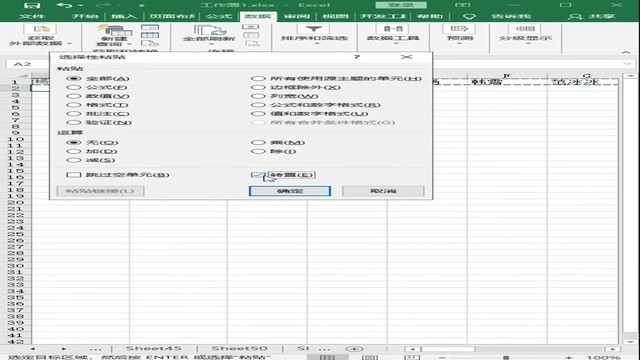Uncheck the Transpose (E) checkbox
This screenshot has height=360, width=640.
pyautogui.click(x=256, y=175)
